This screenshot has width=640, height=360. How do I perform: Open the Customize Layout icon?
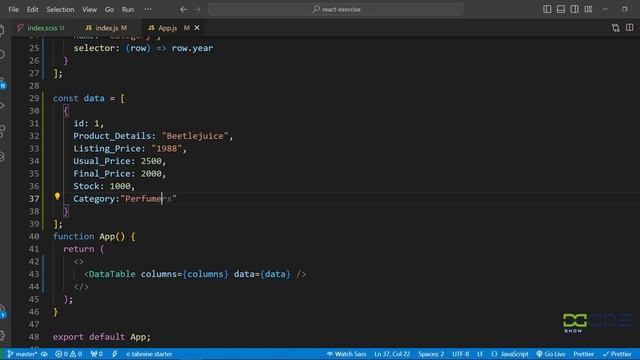tap(588, 9)
